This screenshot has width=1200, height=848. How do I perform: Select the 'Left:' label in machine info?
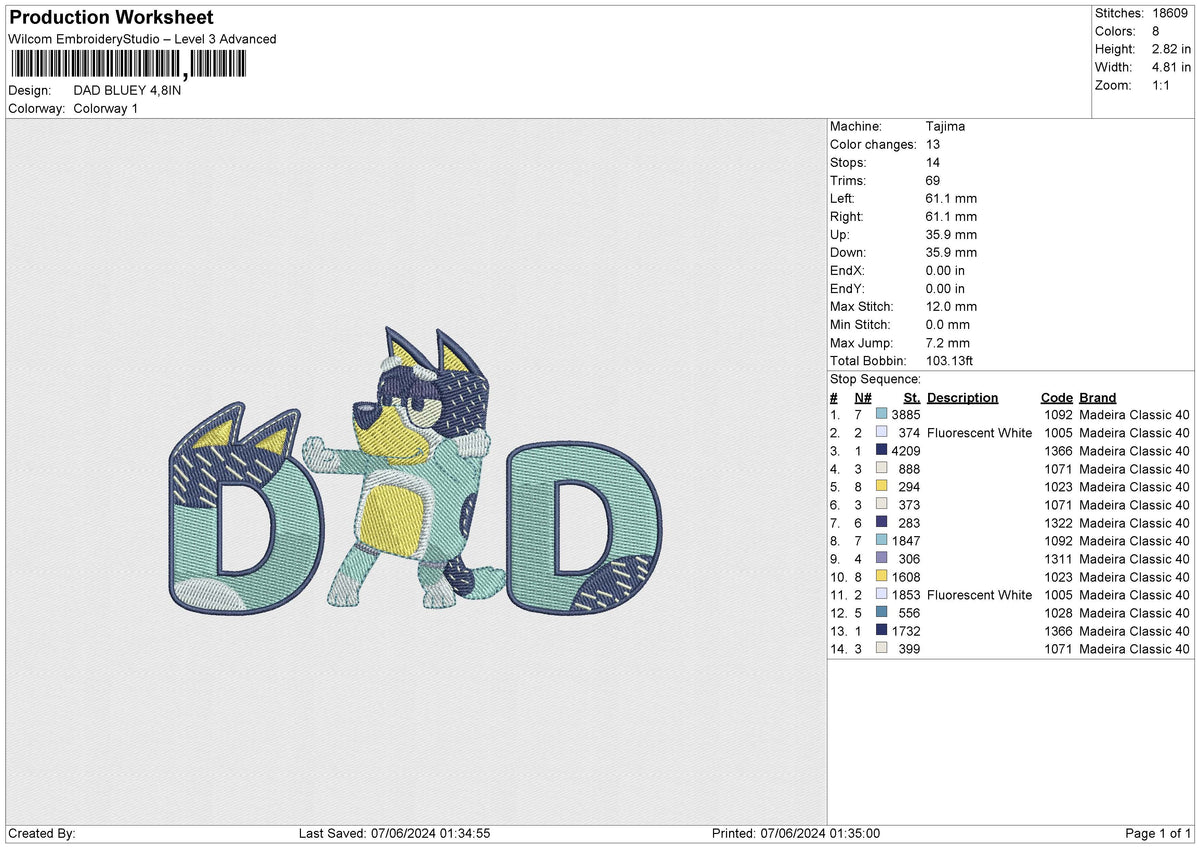[843, 198]
